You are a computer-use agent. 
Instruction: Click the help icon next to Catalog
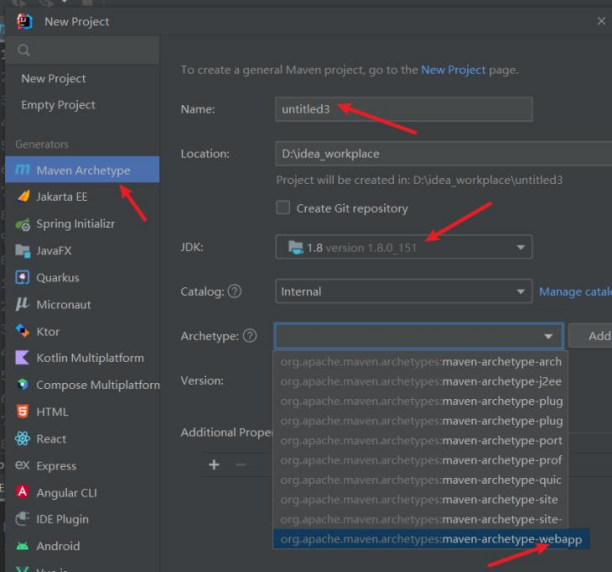pyautogui.click(x=235, y=291)
